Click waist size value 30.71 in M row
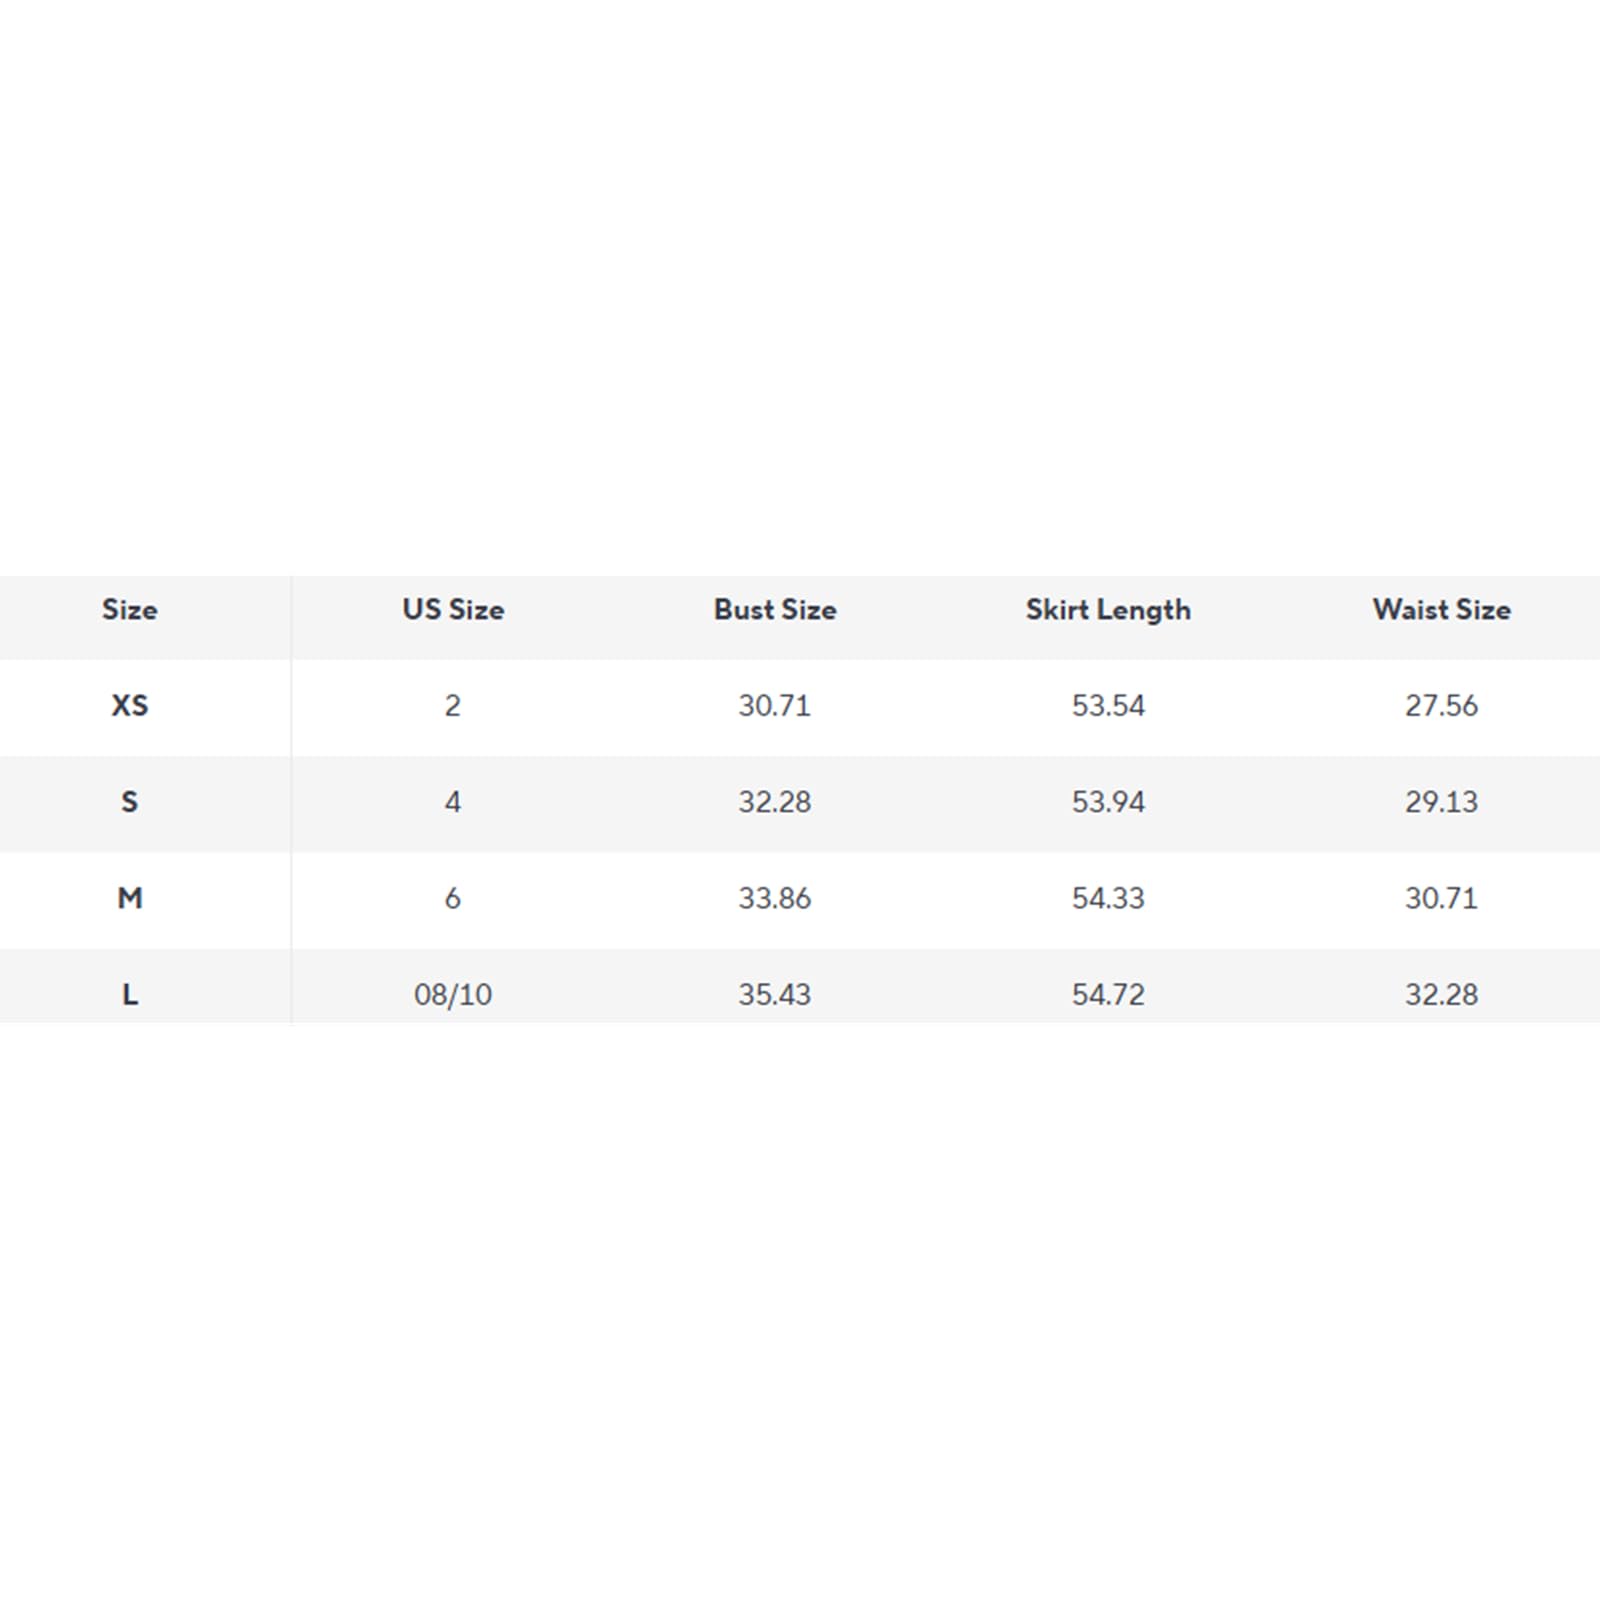This screenshot has height=1600, width=1600. (1441, 898)
